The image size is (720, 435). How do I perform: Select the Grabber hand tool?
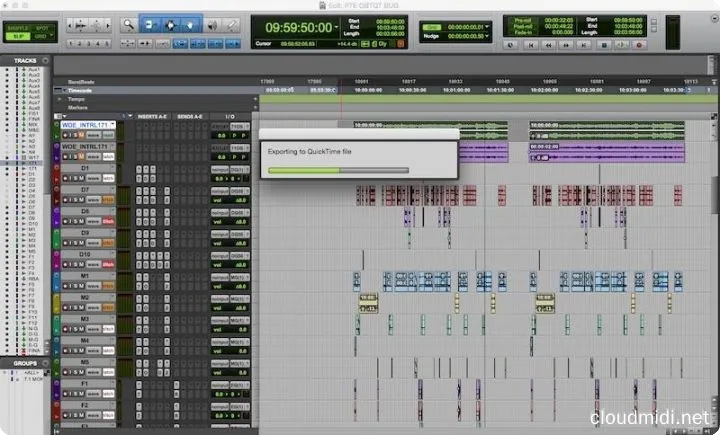(190, 22)
